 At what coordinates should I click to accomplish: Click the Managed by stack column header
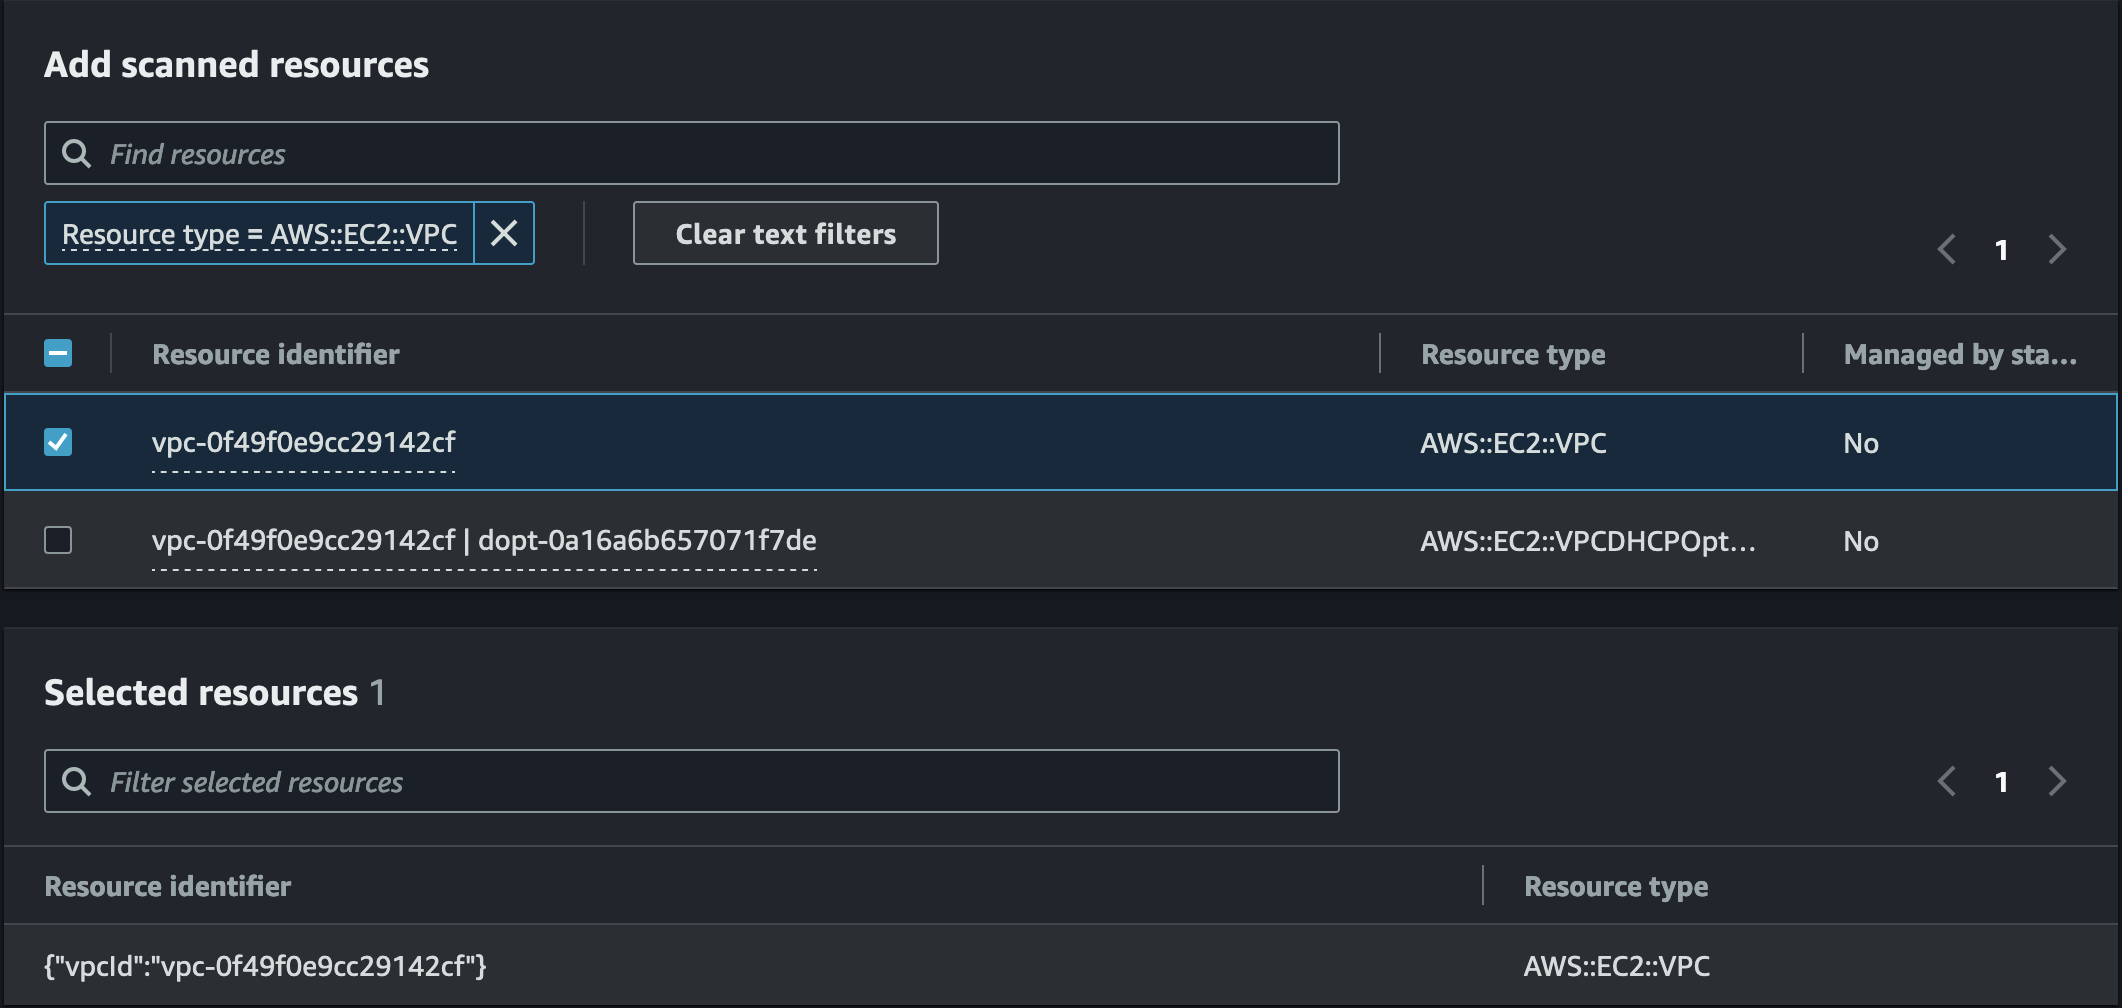click(1957, 353)
